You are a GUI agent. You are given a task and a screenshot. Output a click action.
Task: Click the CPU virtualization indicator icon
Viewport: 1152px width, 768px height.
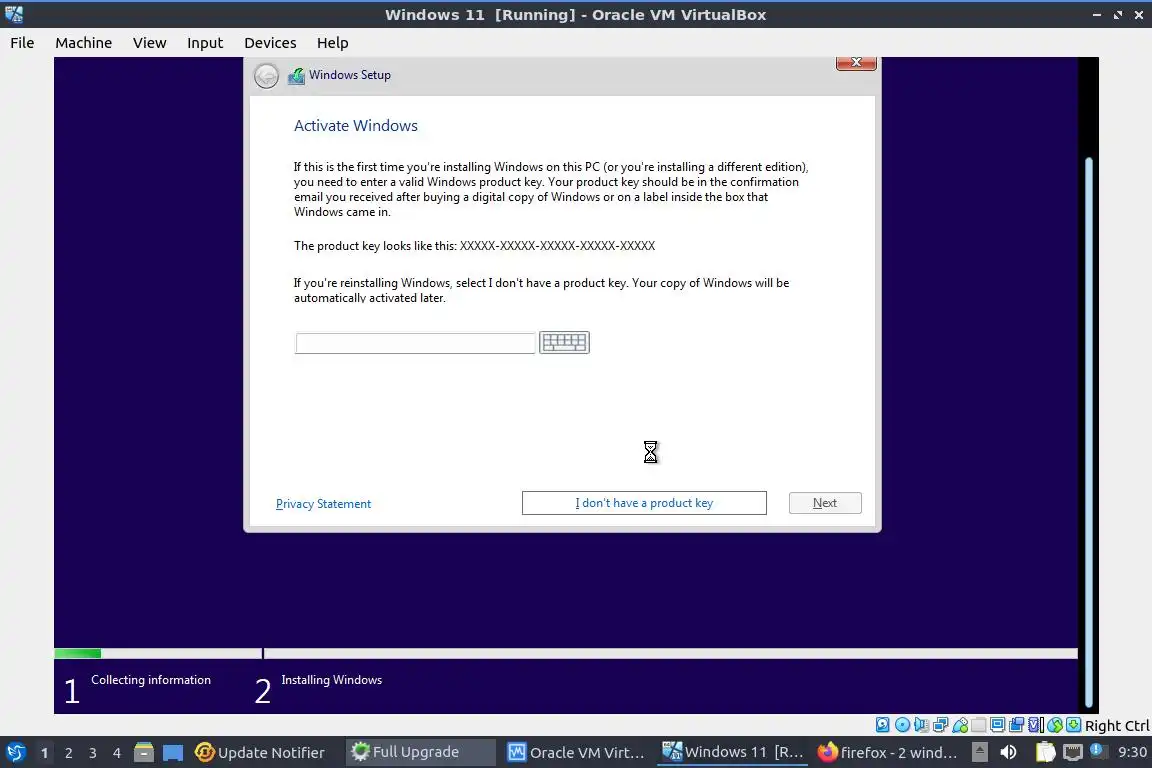[1036, 725]
